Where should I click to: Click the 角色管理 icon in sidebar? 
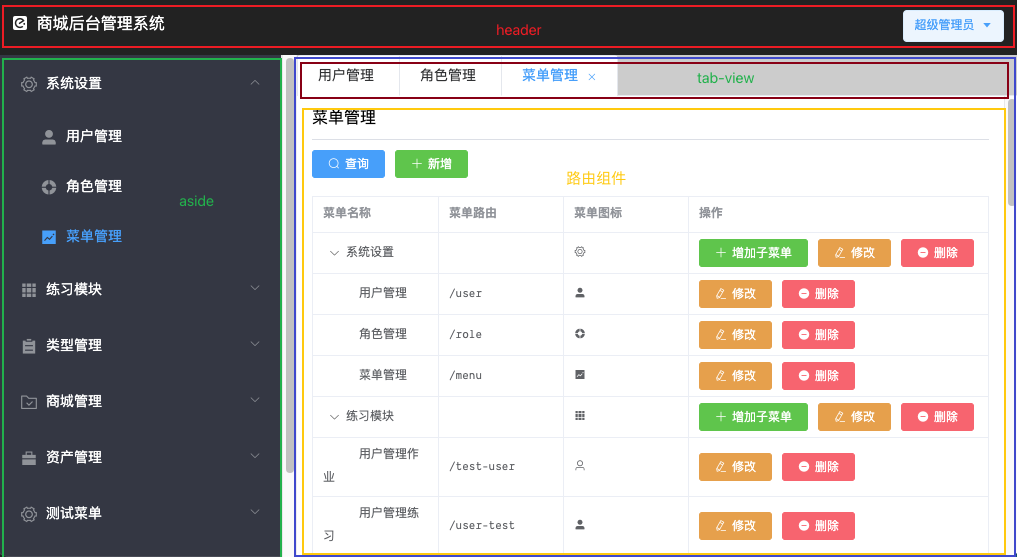[49, 187]
